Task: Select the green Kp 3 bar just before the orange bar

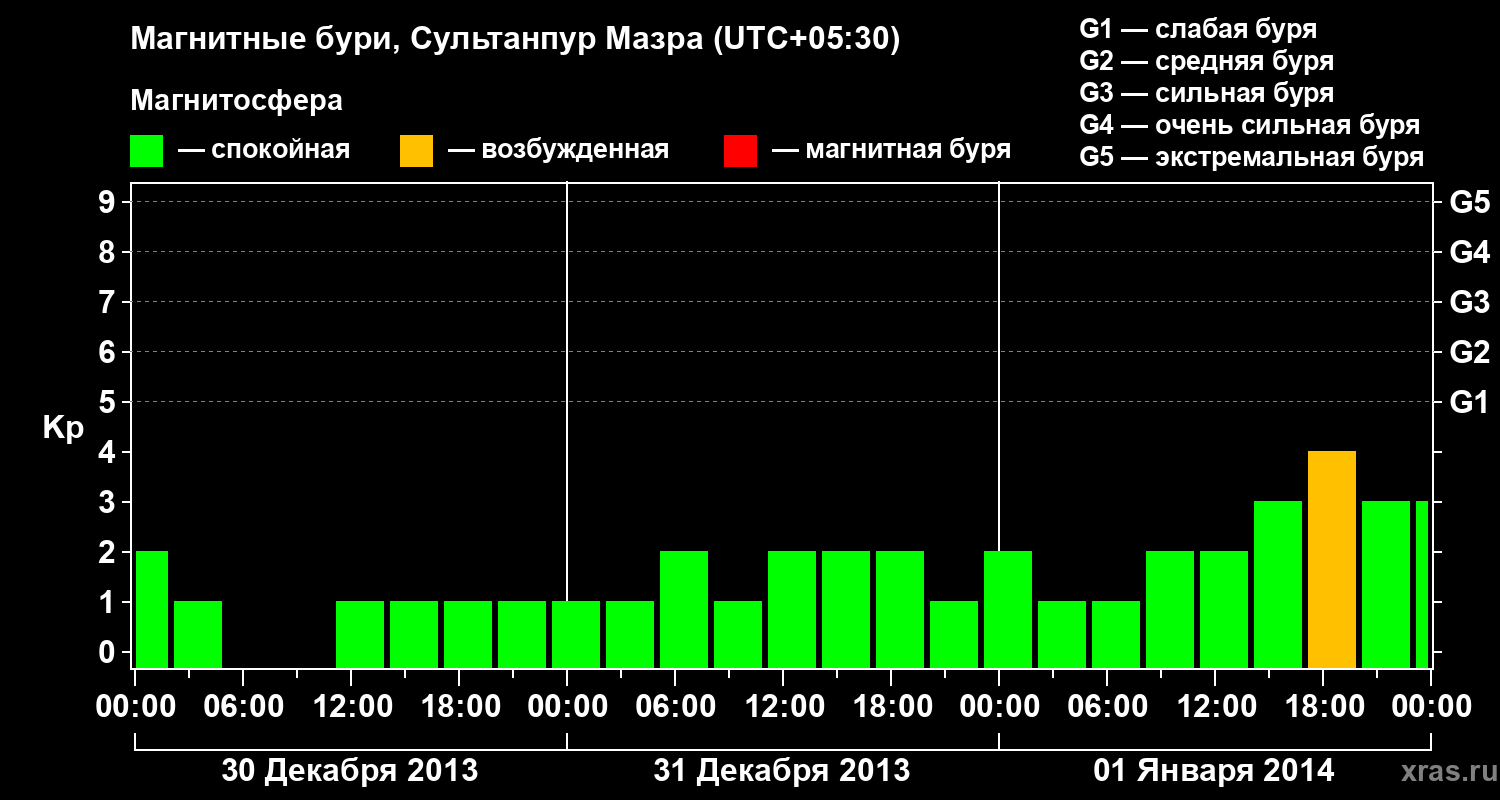Action: pos(1278,584)
